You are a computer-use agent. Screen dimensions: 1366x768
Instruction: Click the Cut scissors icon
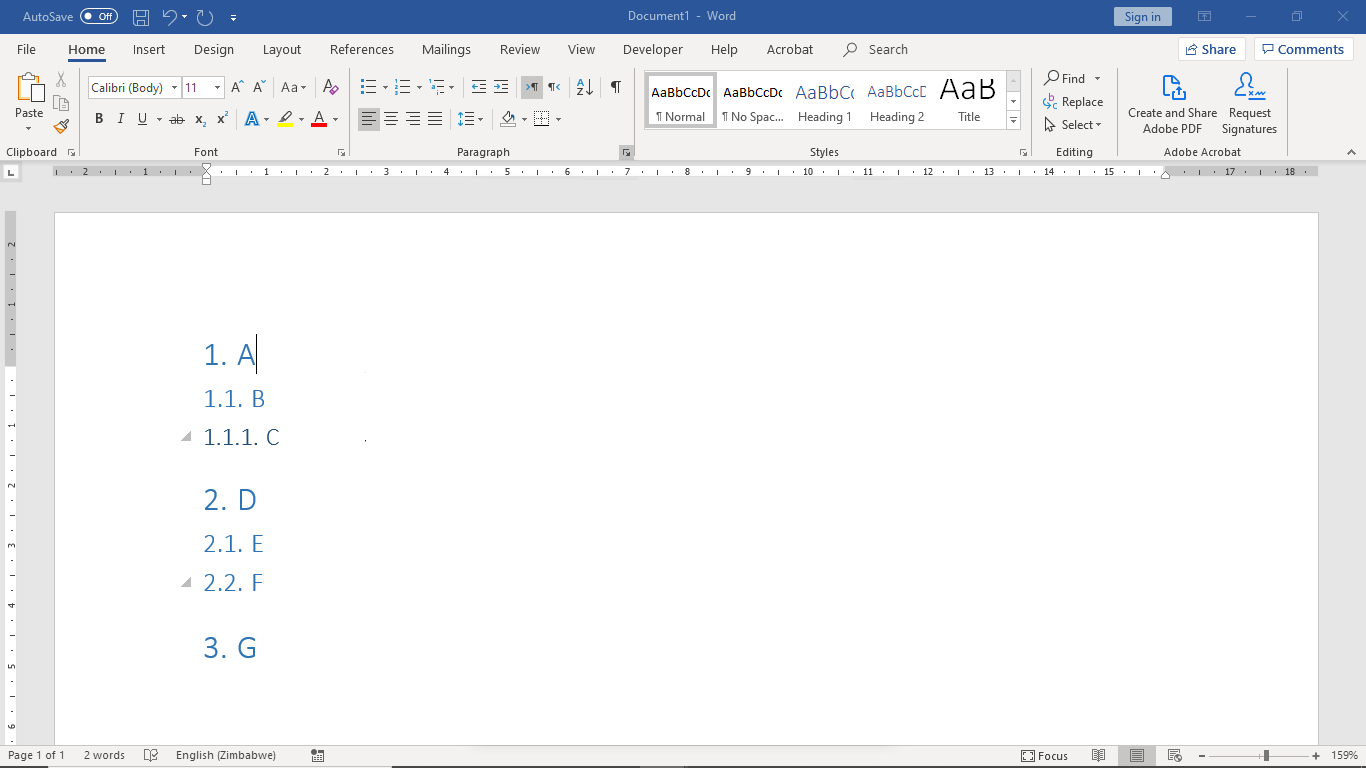point(61,79)
